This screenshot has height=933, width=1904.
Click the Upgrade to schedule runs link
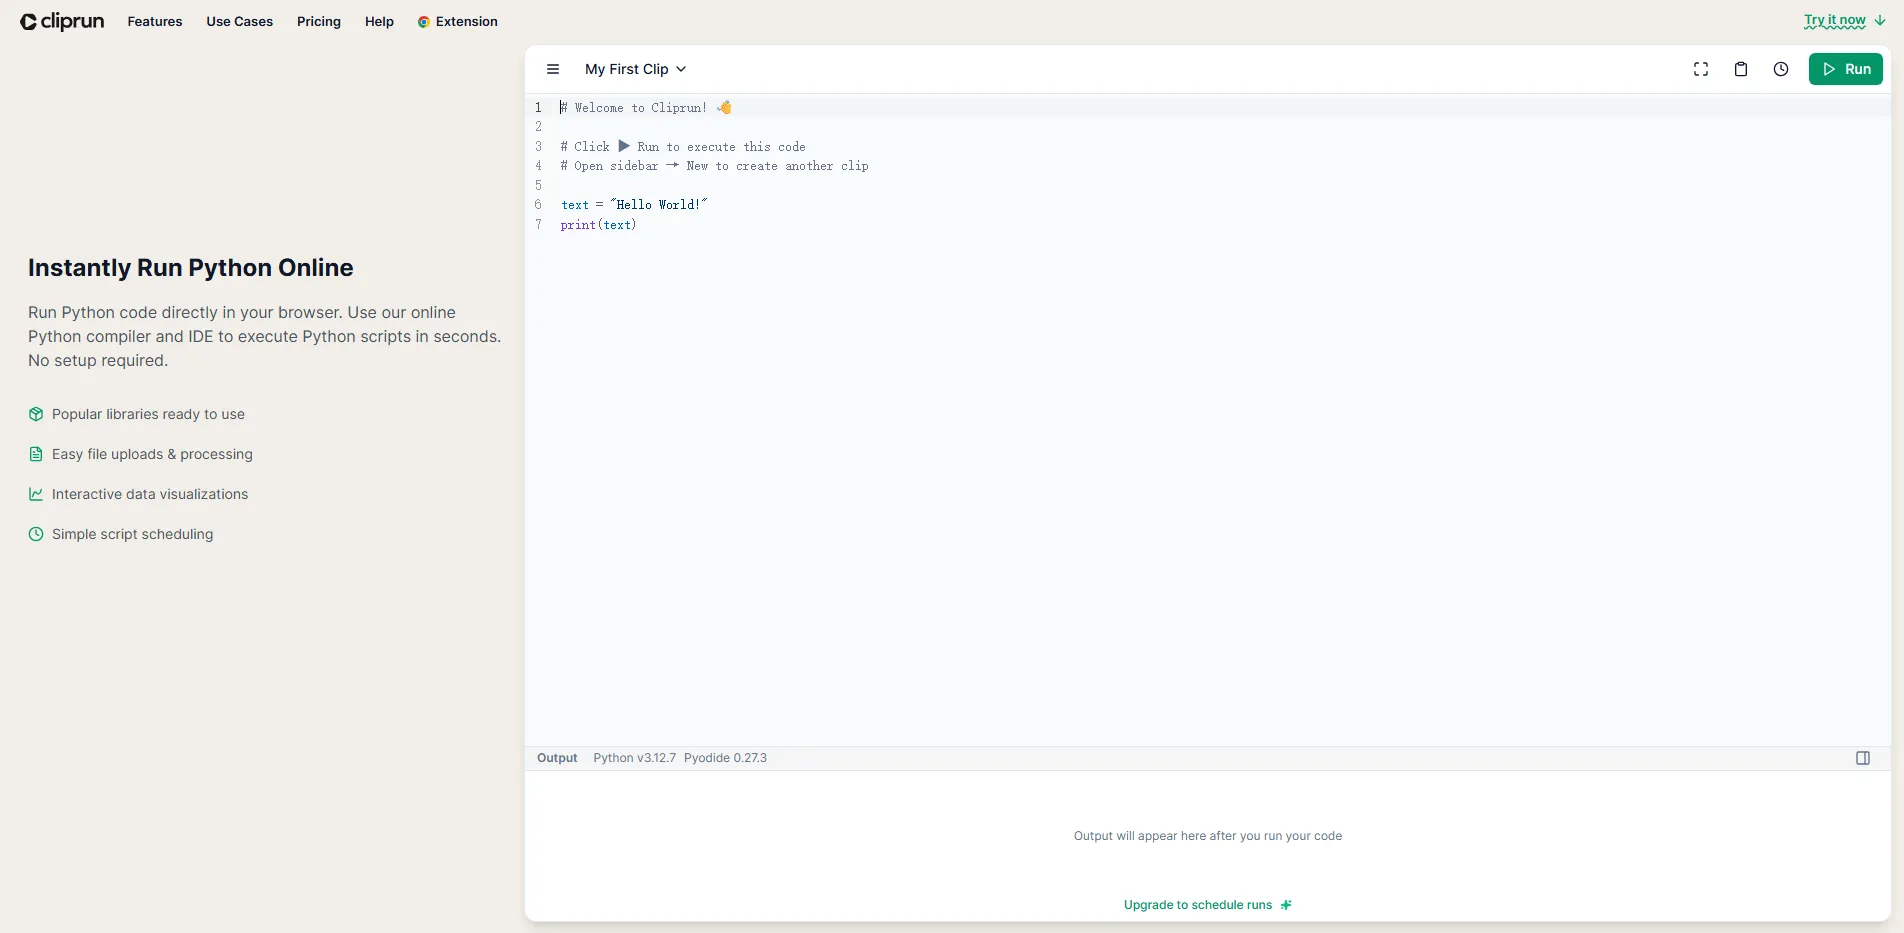point(1197,905)
